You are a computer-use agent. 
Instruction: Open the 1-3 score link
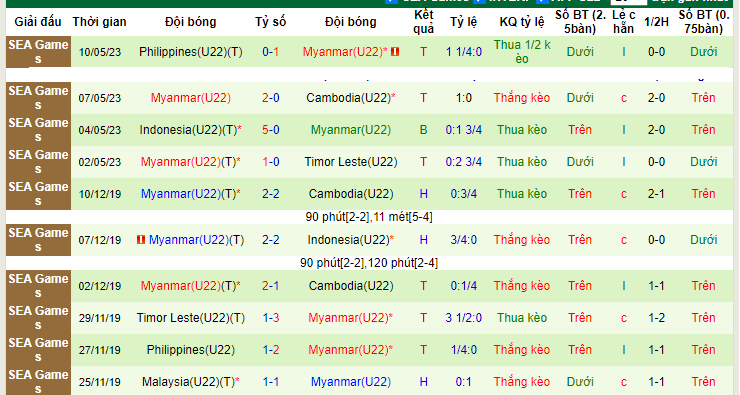click(270, 318)
